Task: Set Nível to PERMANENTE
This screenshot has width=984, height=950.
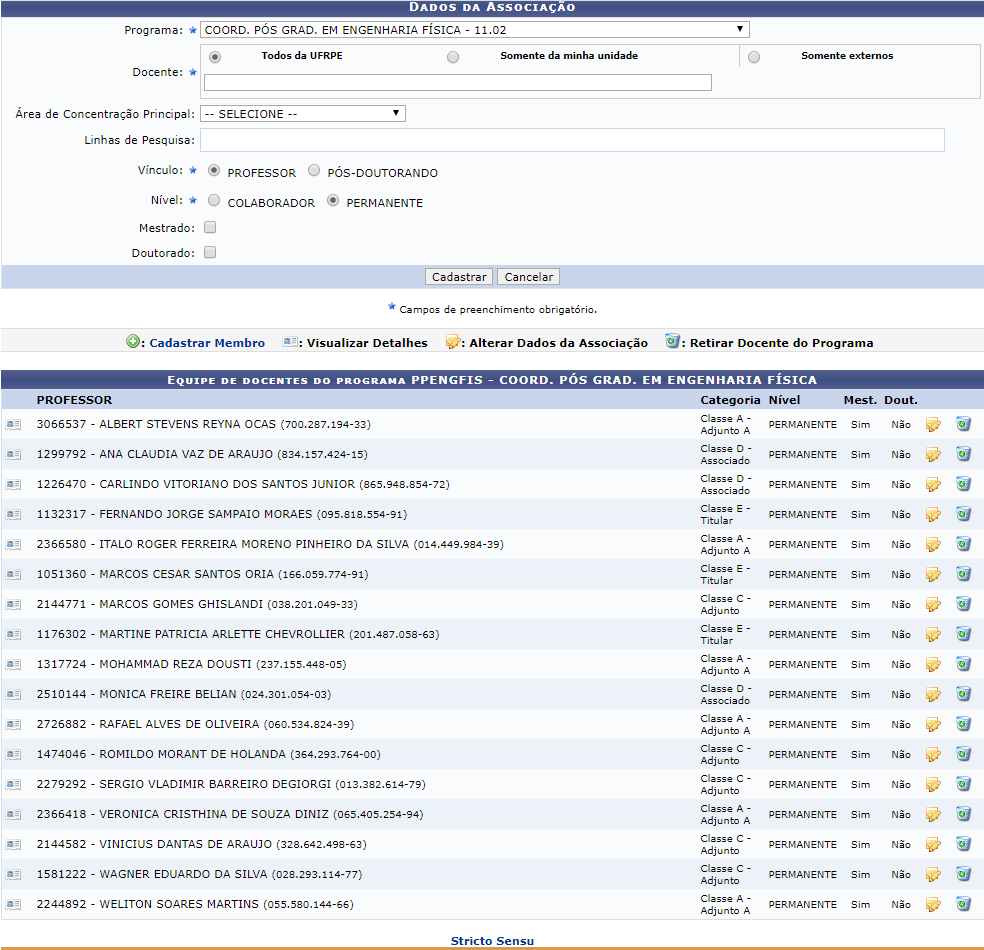Action: click(x=333, y=201)
